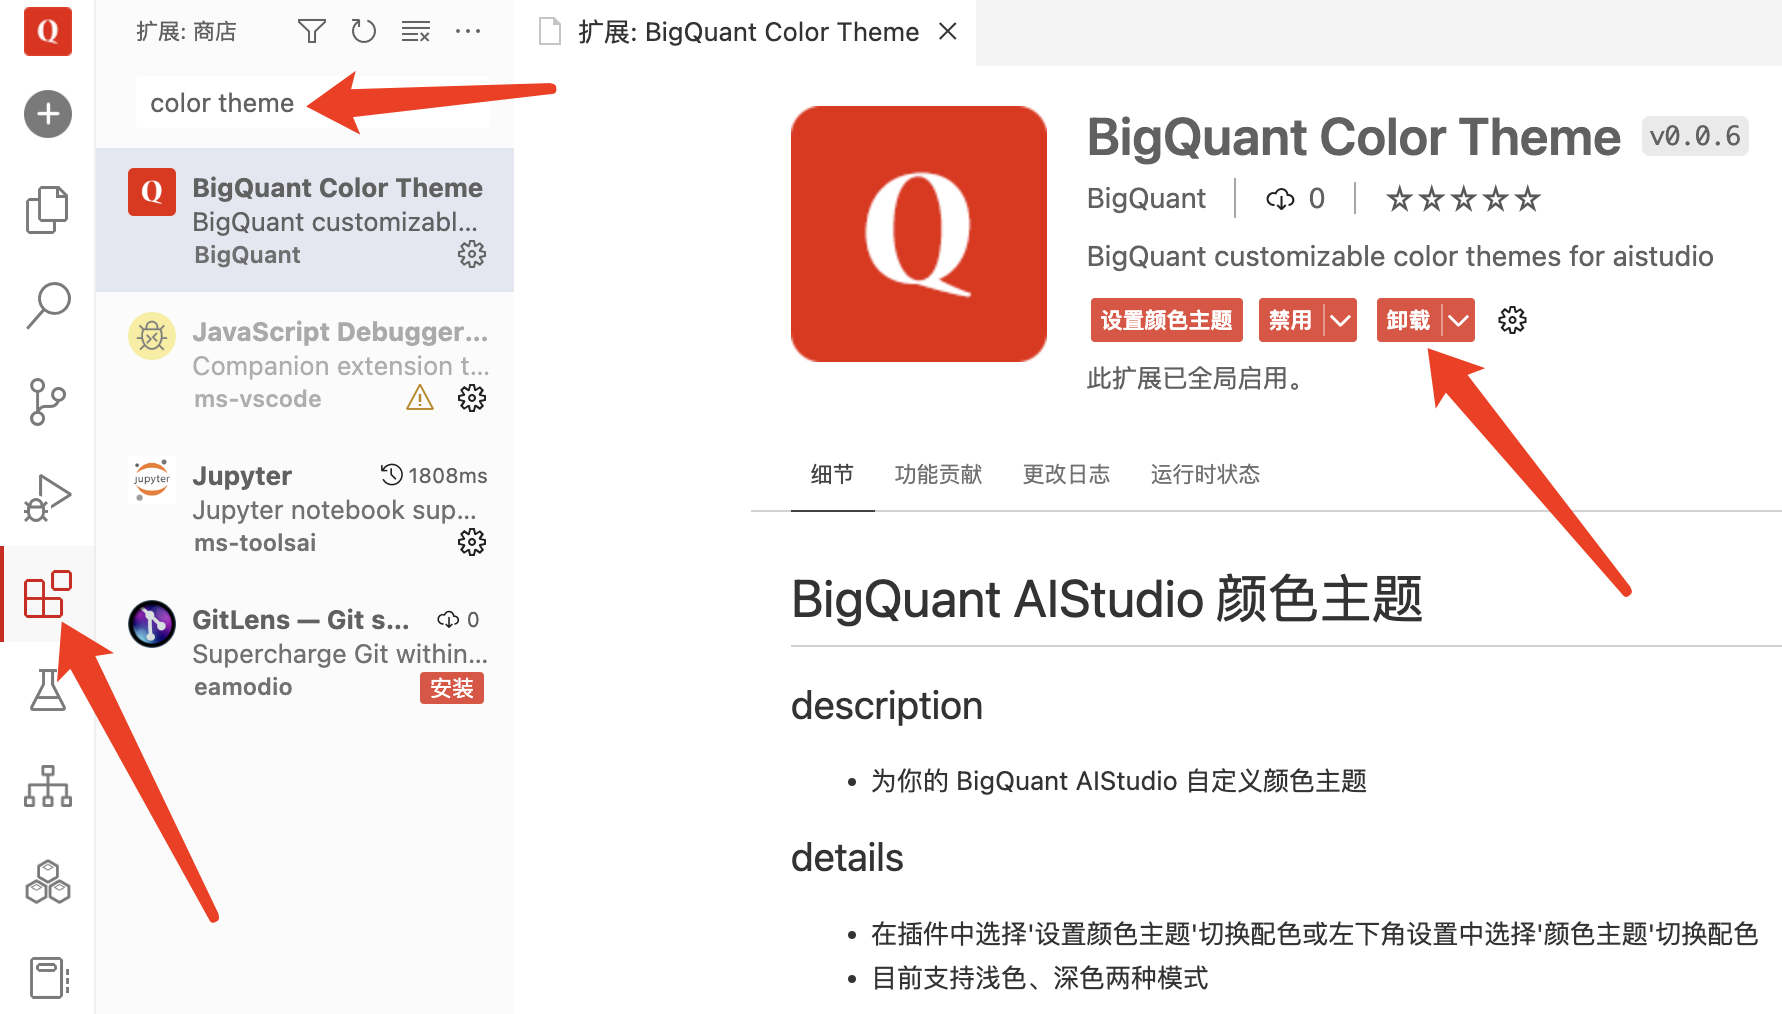Click the ms-toolsai publisher name

pos(255,543)
